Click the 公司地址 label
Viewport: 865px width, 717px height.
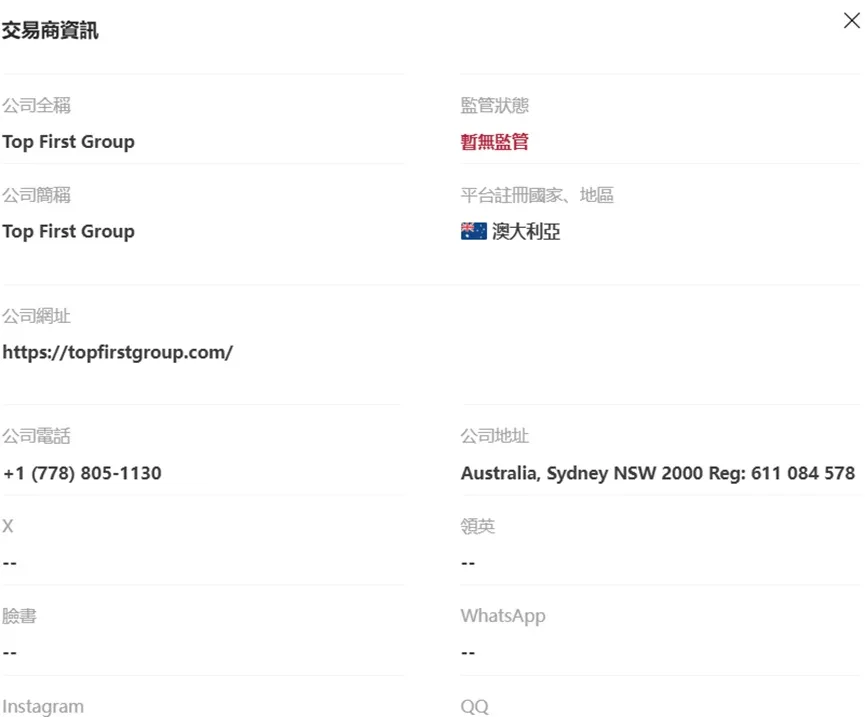coord(495,436)
